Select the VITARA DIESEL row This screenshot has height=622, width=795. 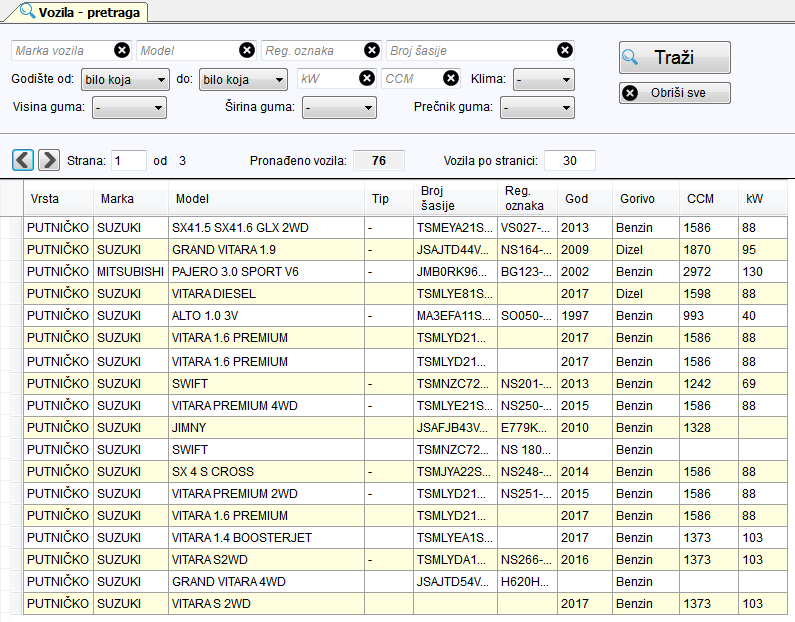[405, 294]
